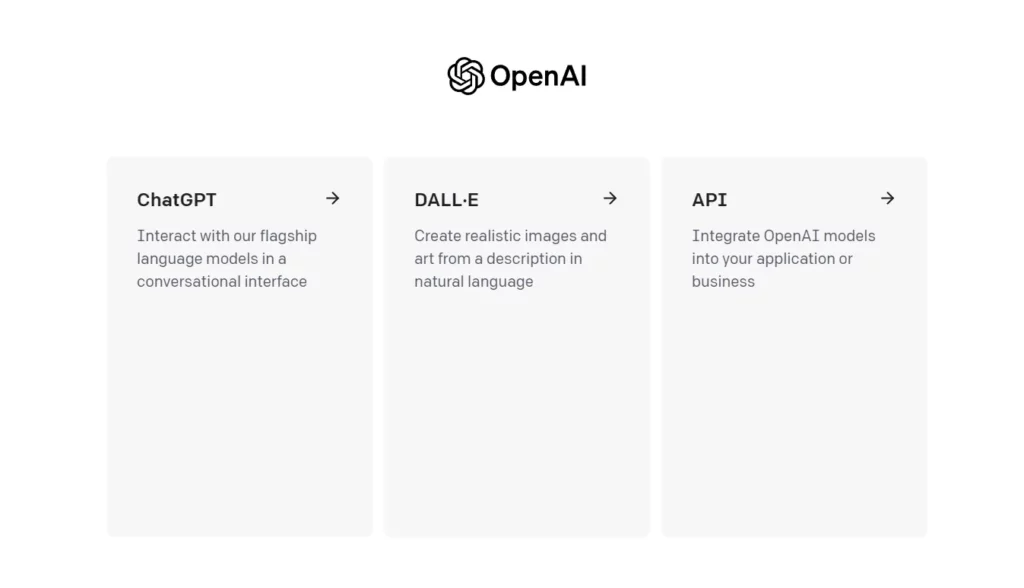Viewport: 1024px width, 588px height.
Task: Click 'business' text in API card
Action: tap(723, 282)
